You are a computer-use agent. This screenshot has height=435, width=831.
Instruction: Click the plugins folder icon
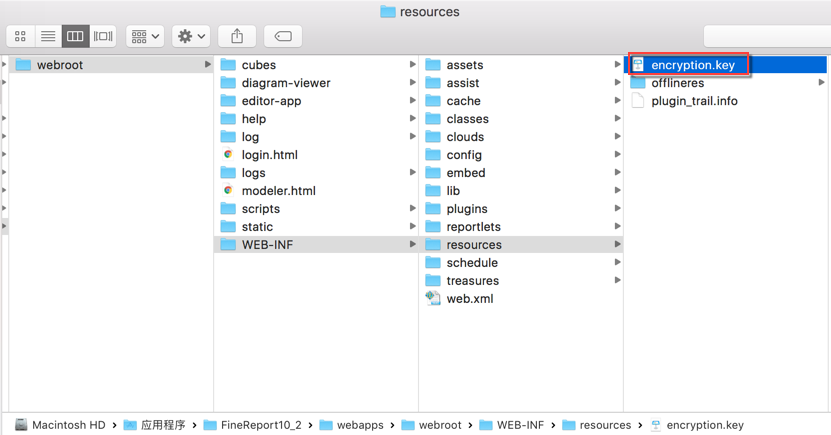tap(433, 209)
